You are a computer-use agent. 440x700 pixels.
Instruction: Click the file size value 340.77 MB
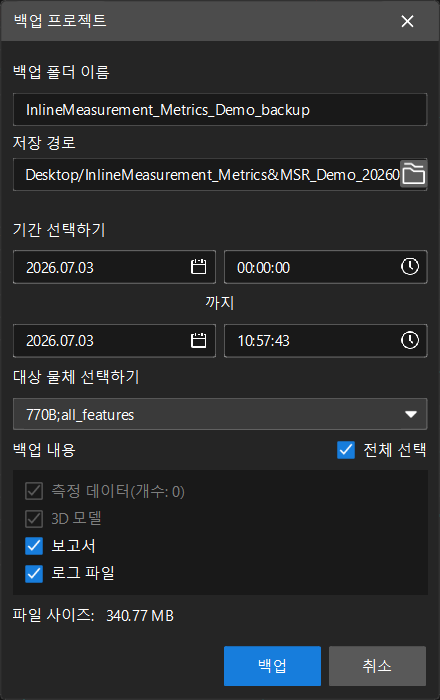[x=140, y=616]
